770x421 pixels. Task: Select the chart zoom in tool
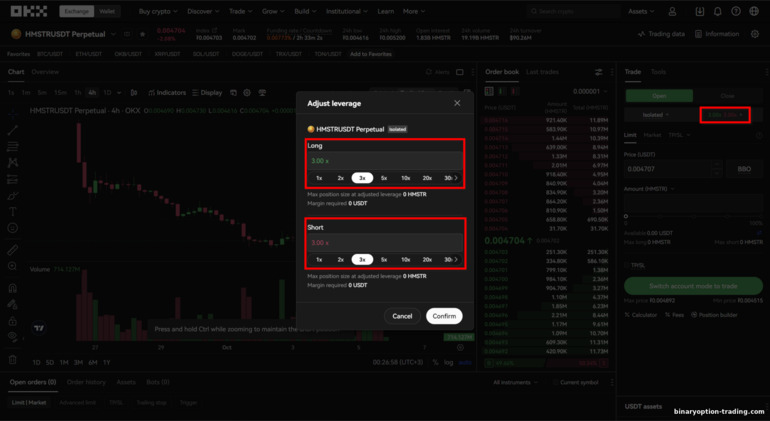click(13, 266)
